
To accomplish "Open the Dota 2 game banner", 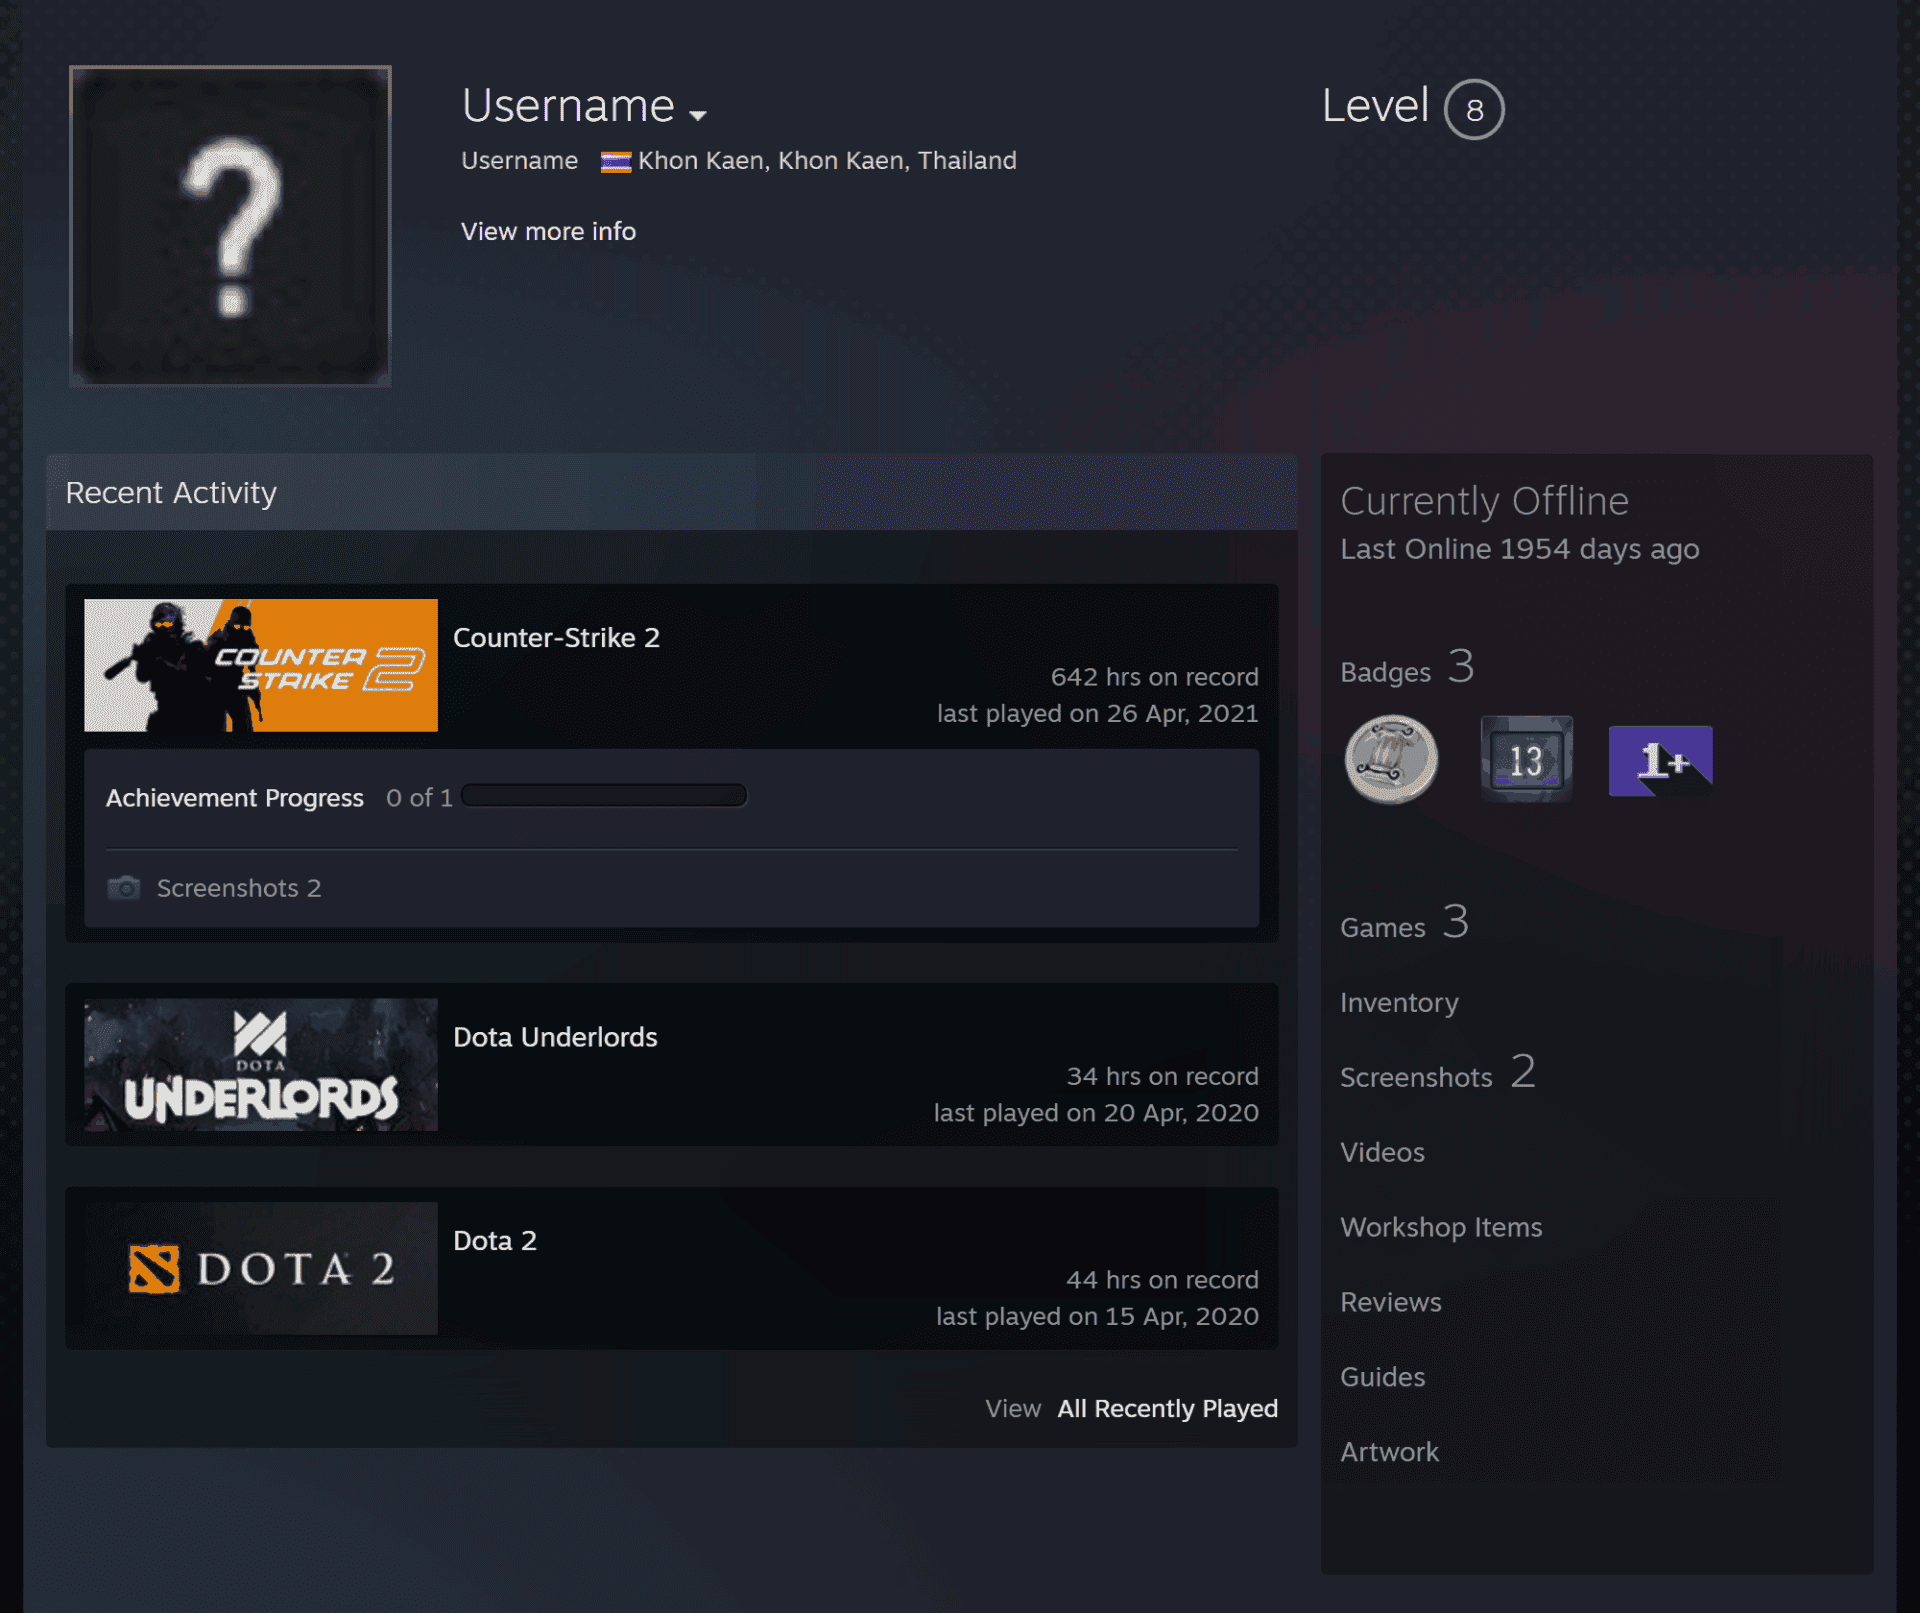I will 261,1268.
